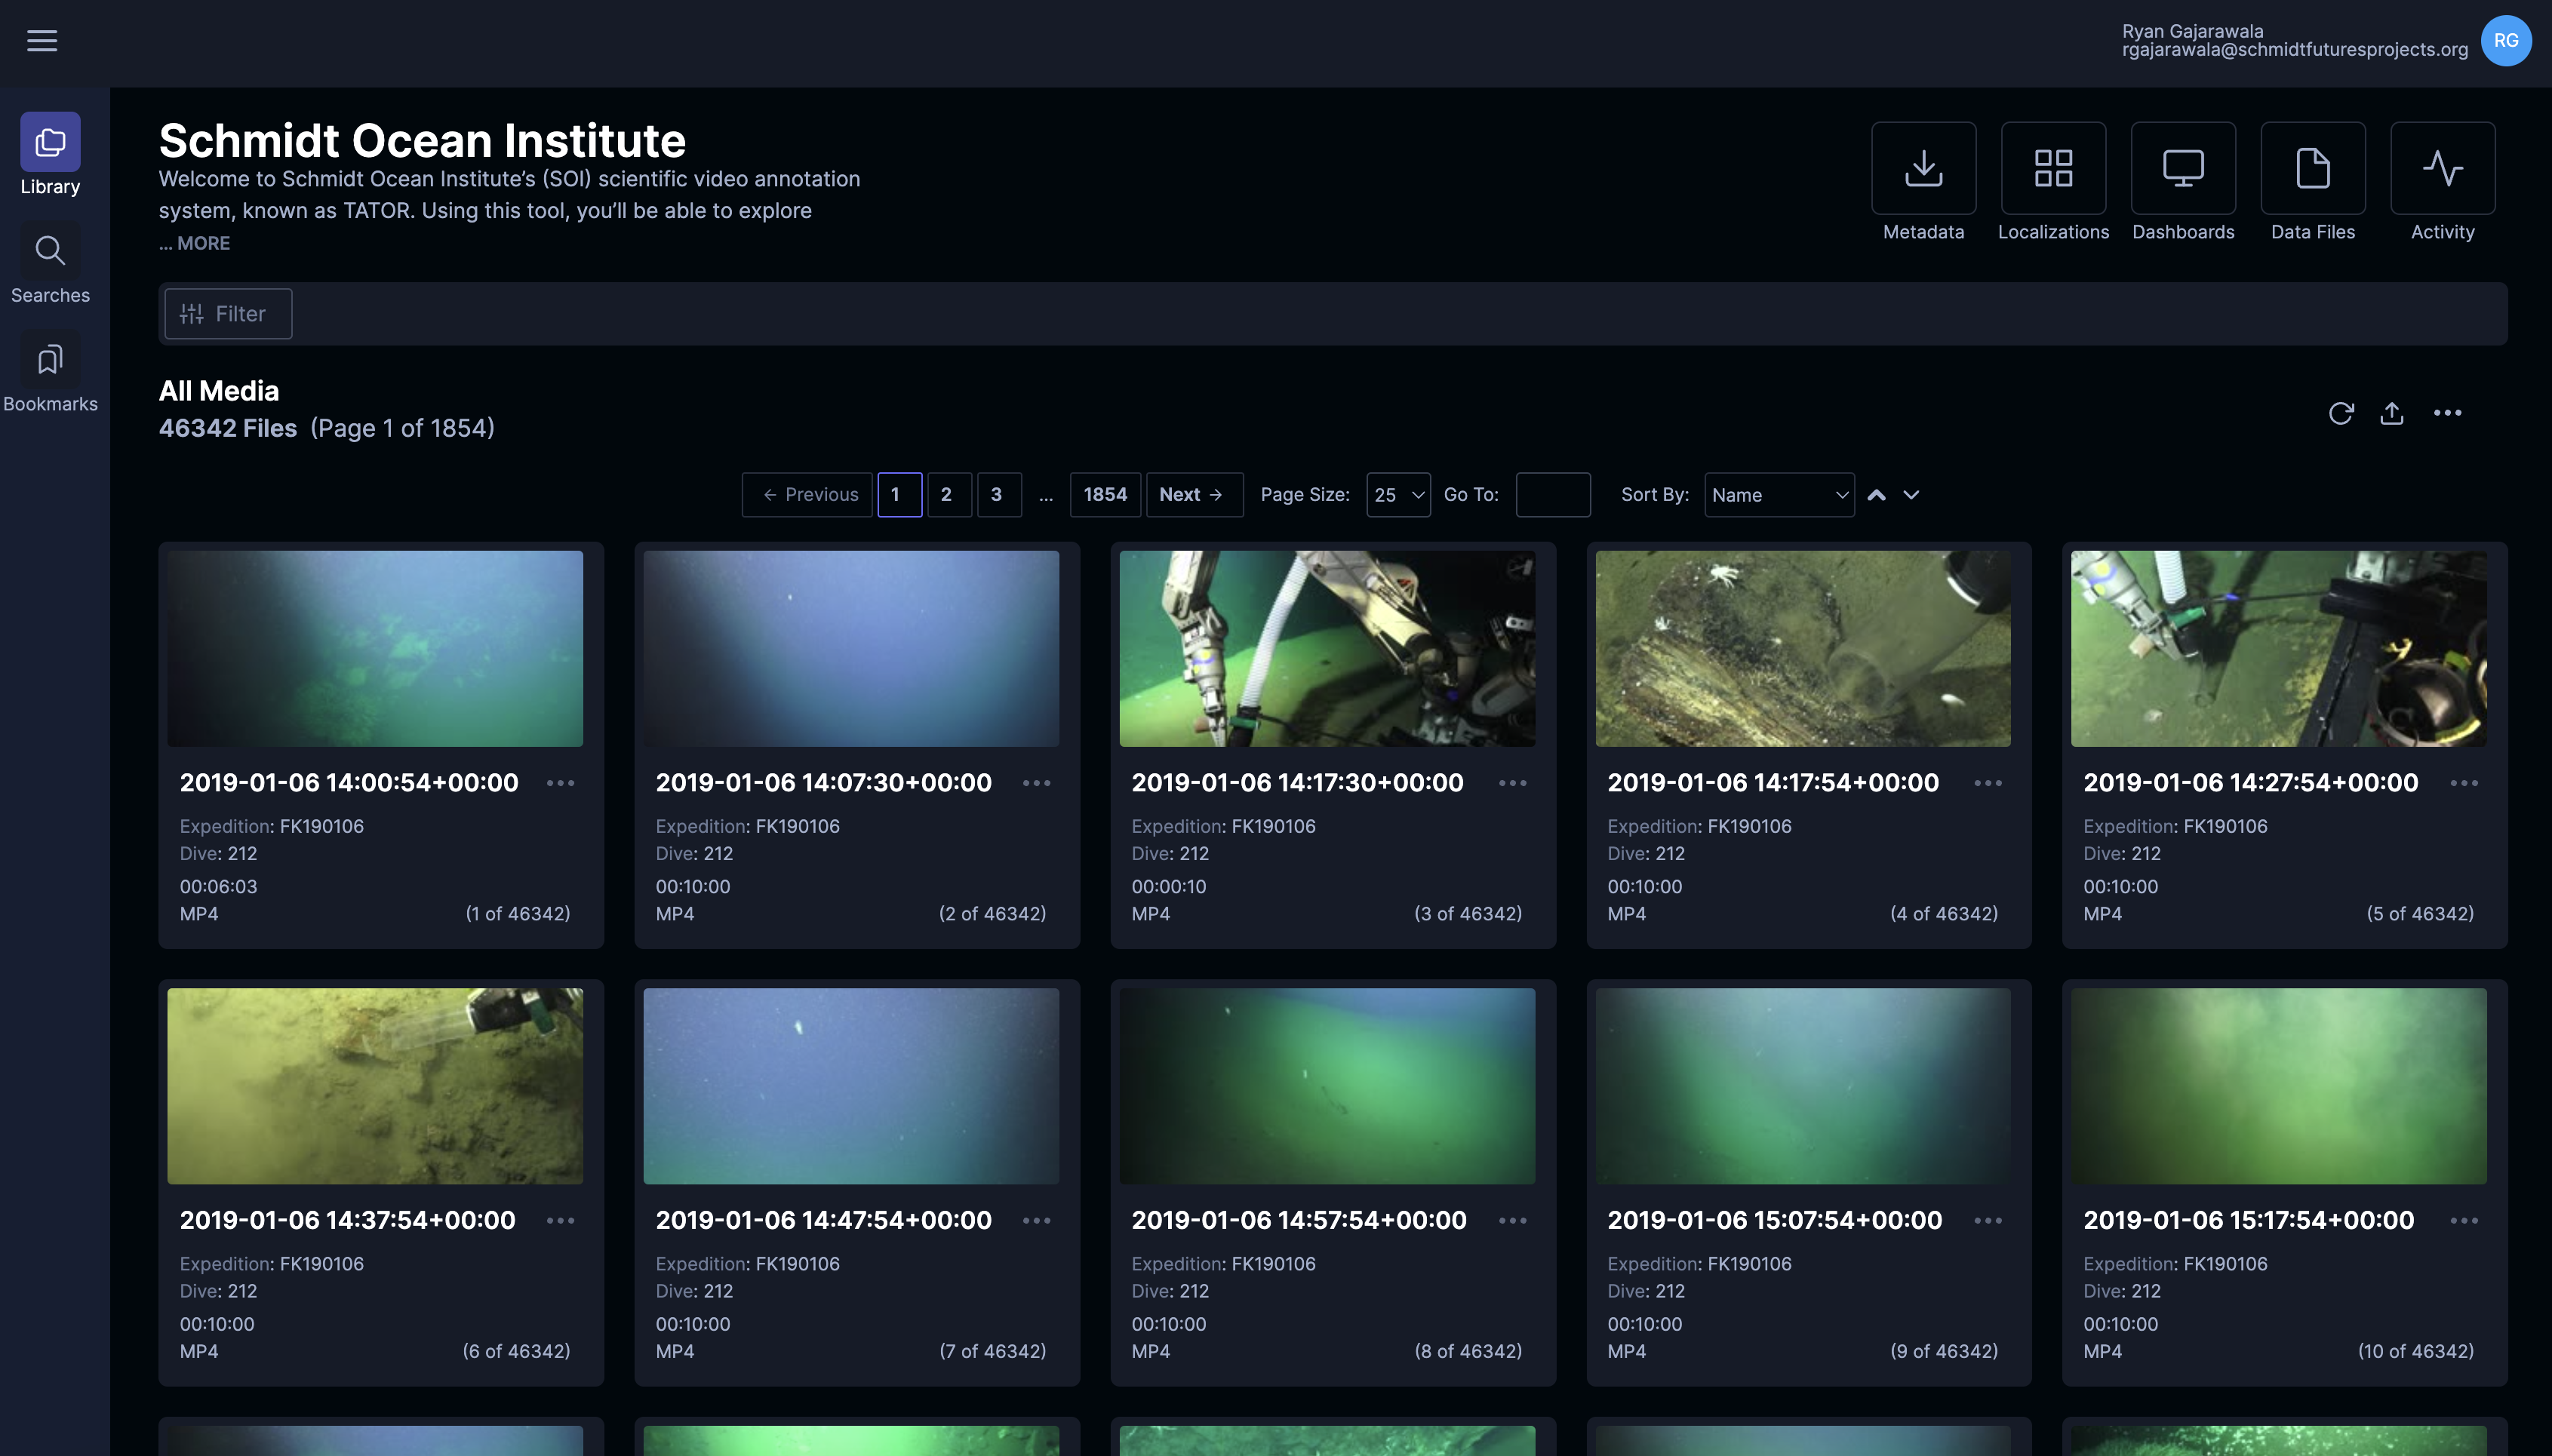The height and width of the screenshot is (1456, 2552).
Task: Open the hamburger menu
Action: coord(41,41)
